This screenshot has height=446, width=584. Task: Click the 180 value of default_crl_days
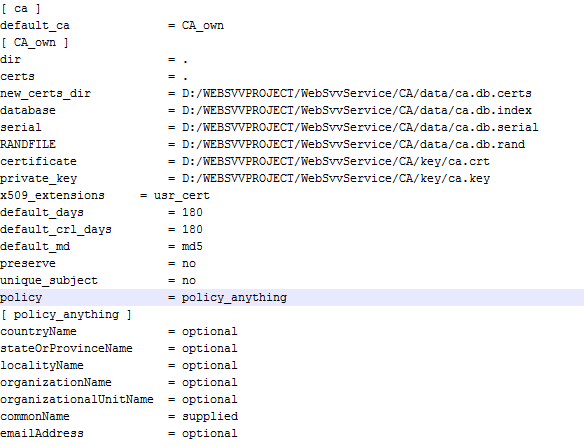tap(192, 230)
